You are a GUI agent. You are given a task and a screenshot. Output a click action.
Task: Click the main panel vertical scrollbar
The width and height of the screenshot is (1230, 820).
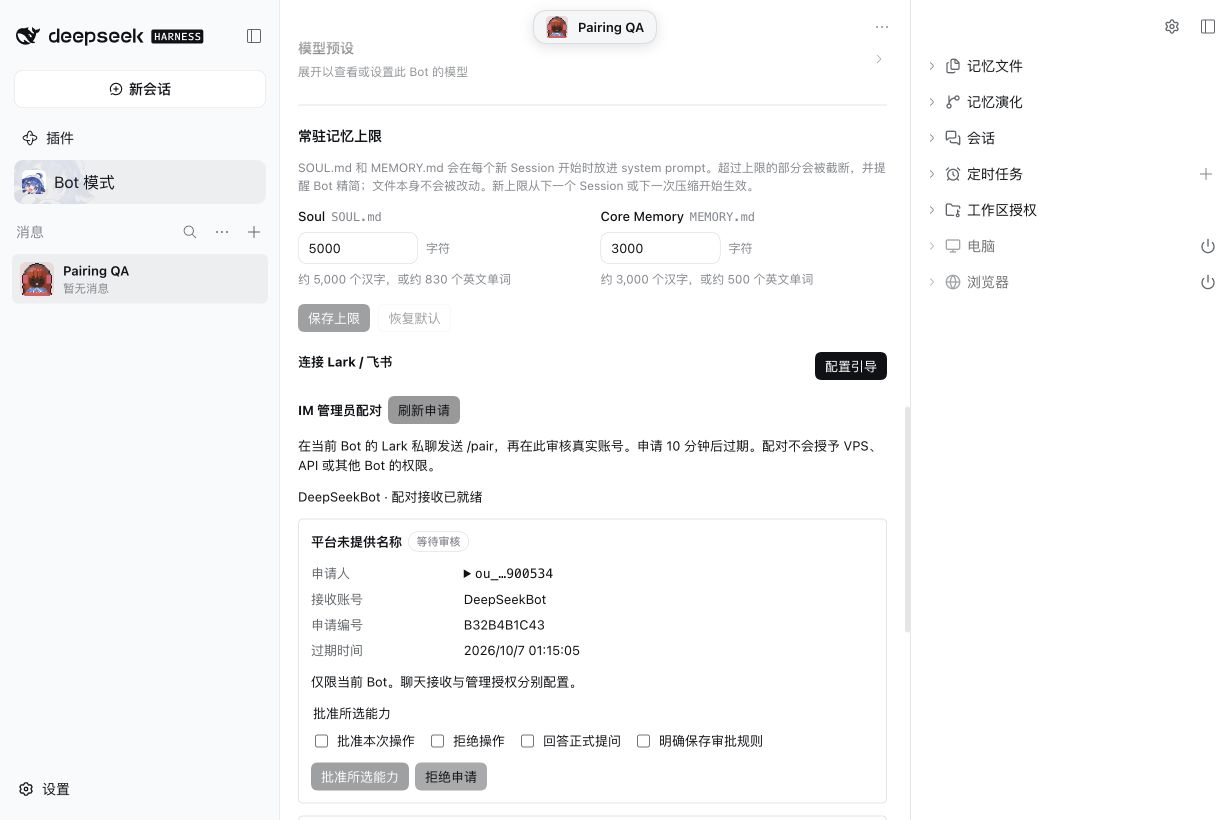[x=907, y=519]
